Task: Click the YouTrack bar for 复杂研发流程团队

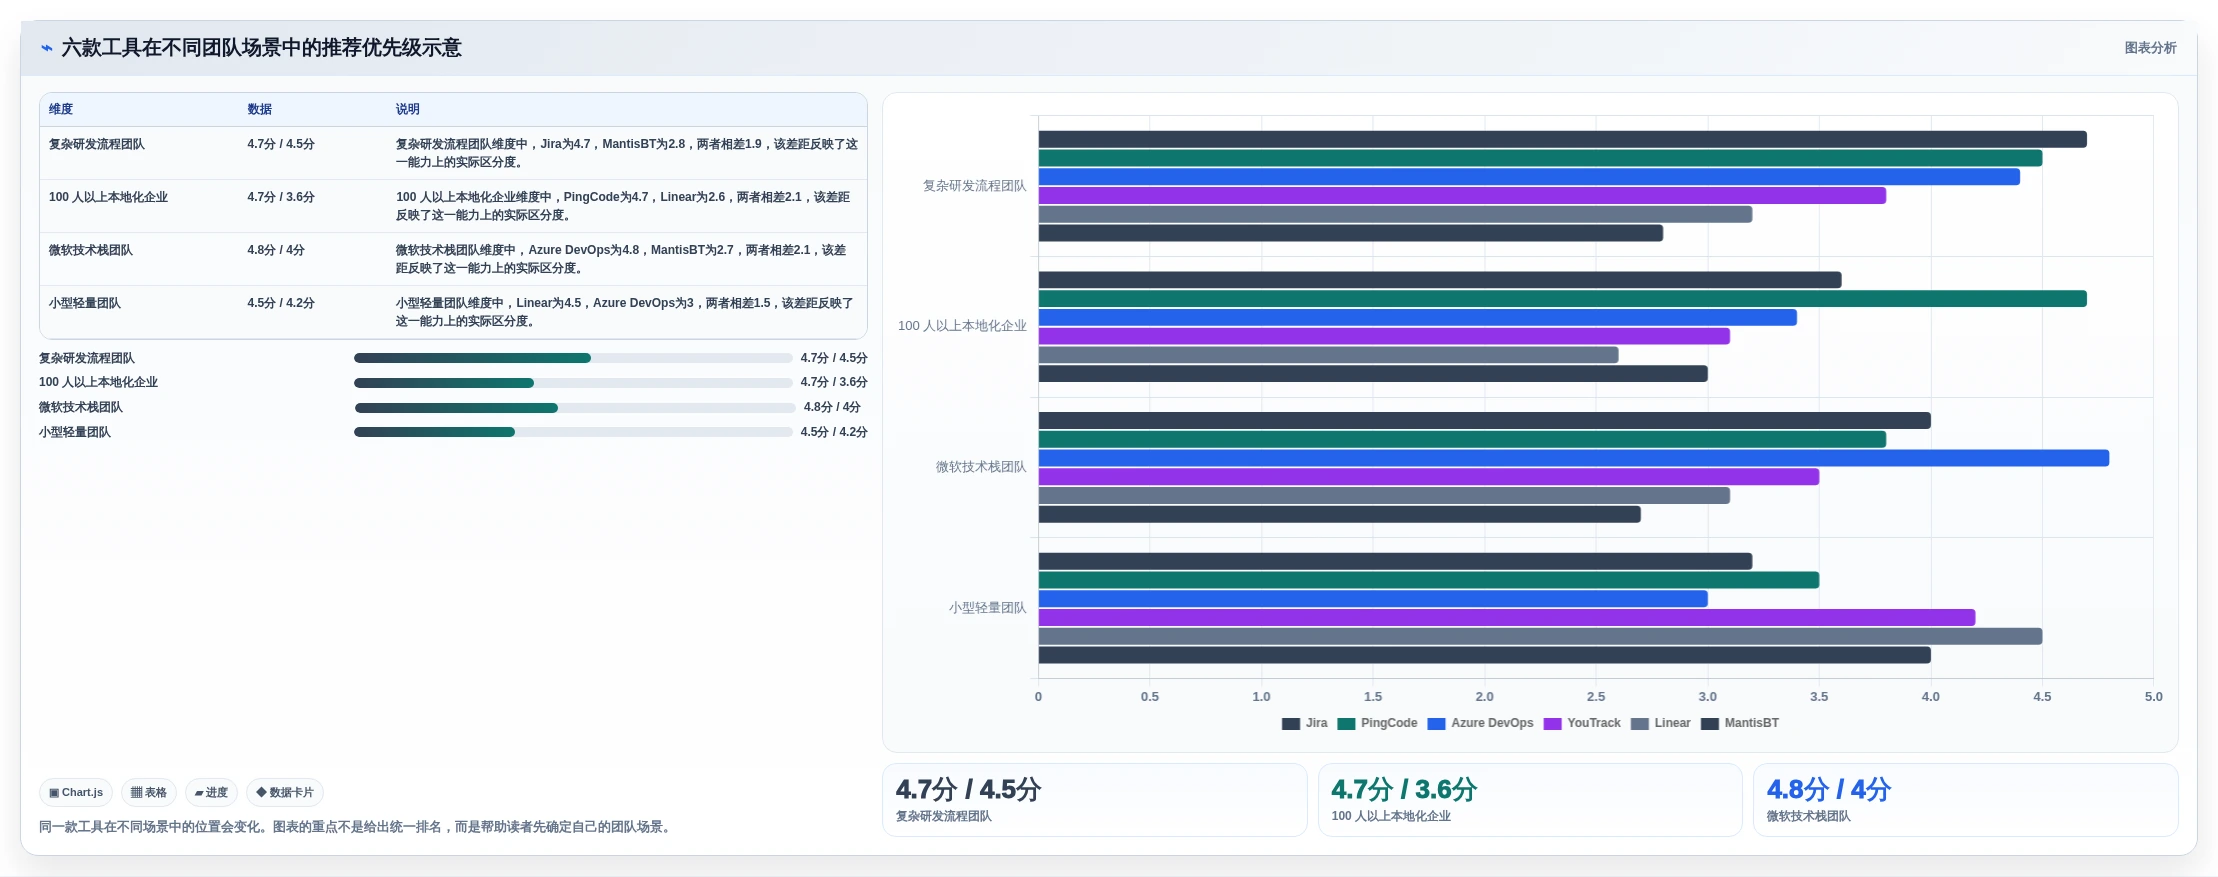Action: (x=1462, y=196)
